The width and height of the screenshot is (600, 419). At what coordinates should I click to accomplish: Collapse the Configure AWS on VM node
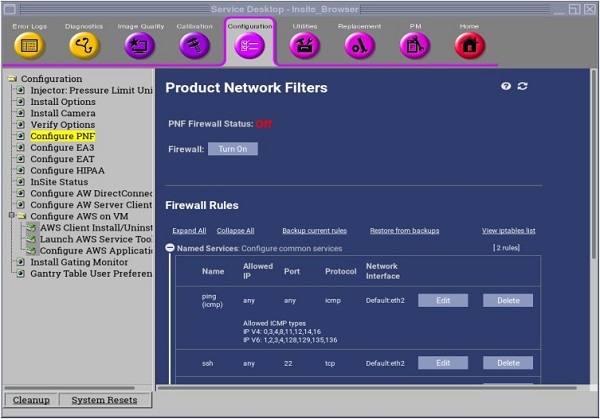pos(11,215)
